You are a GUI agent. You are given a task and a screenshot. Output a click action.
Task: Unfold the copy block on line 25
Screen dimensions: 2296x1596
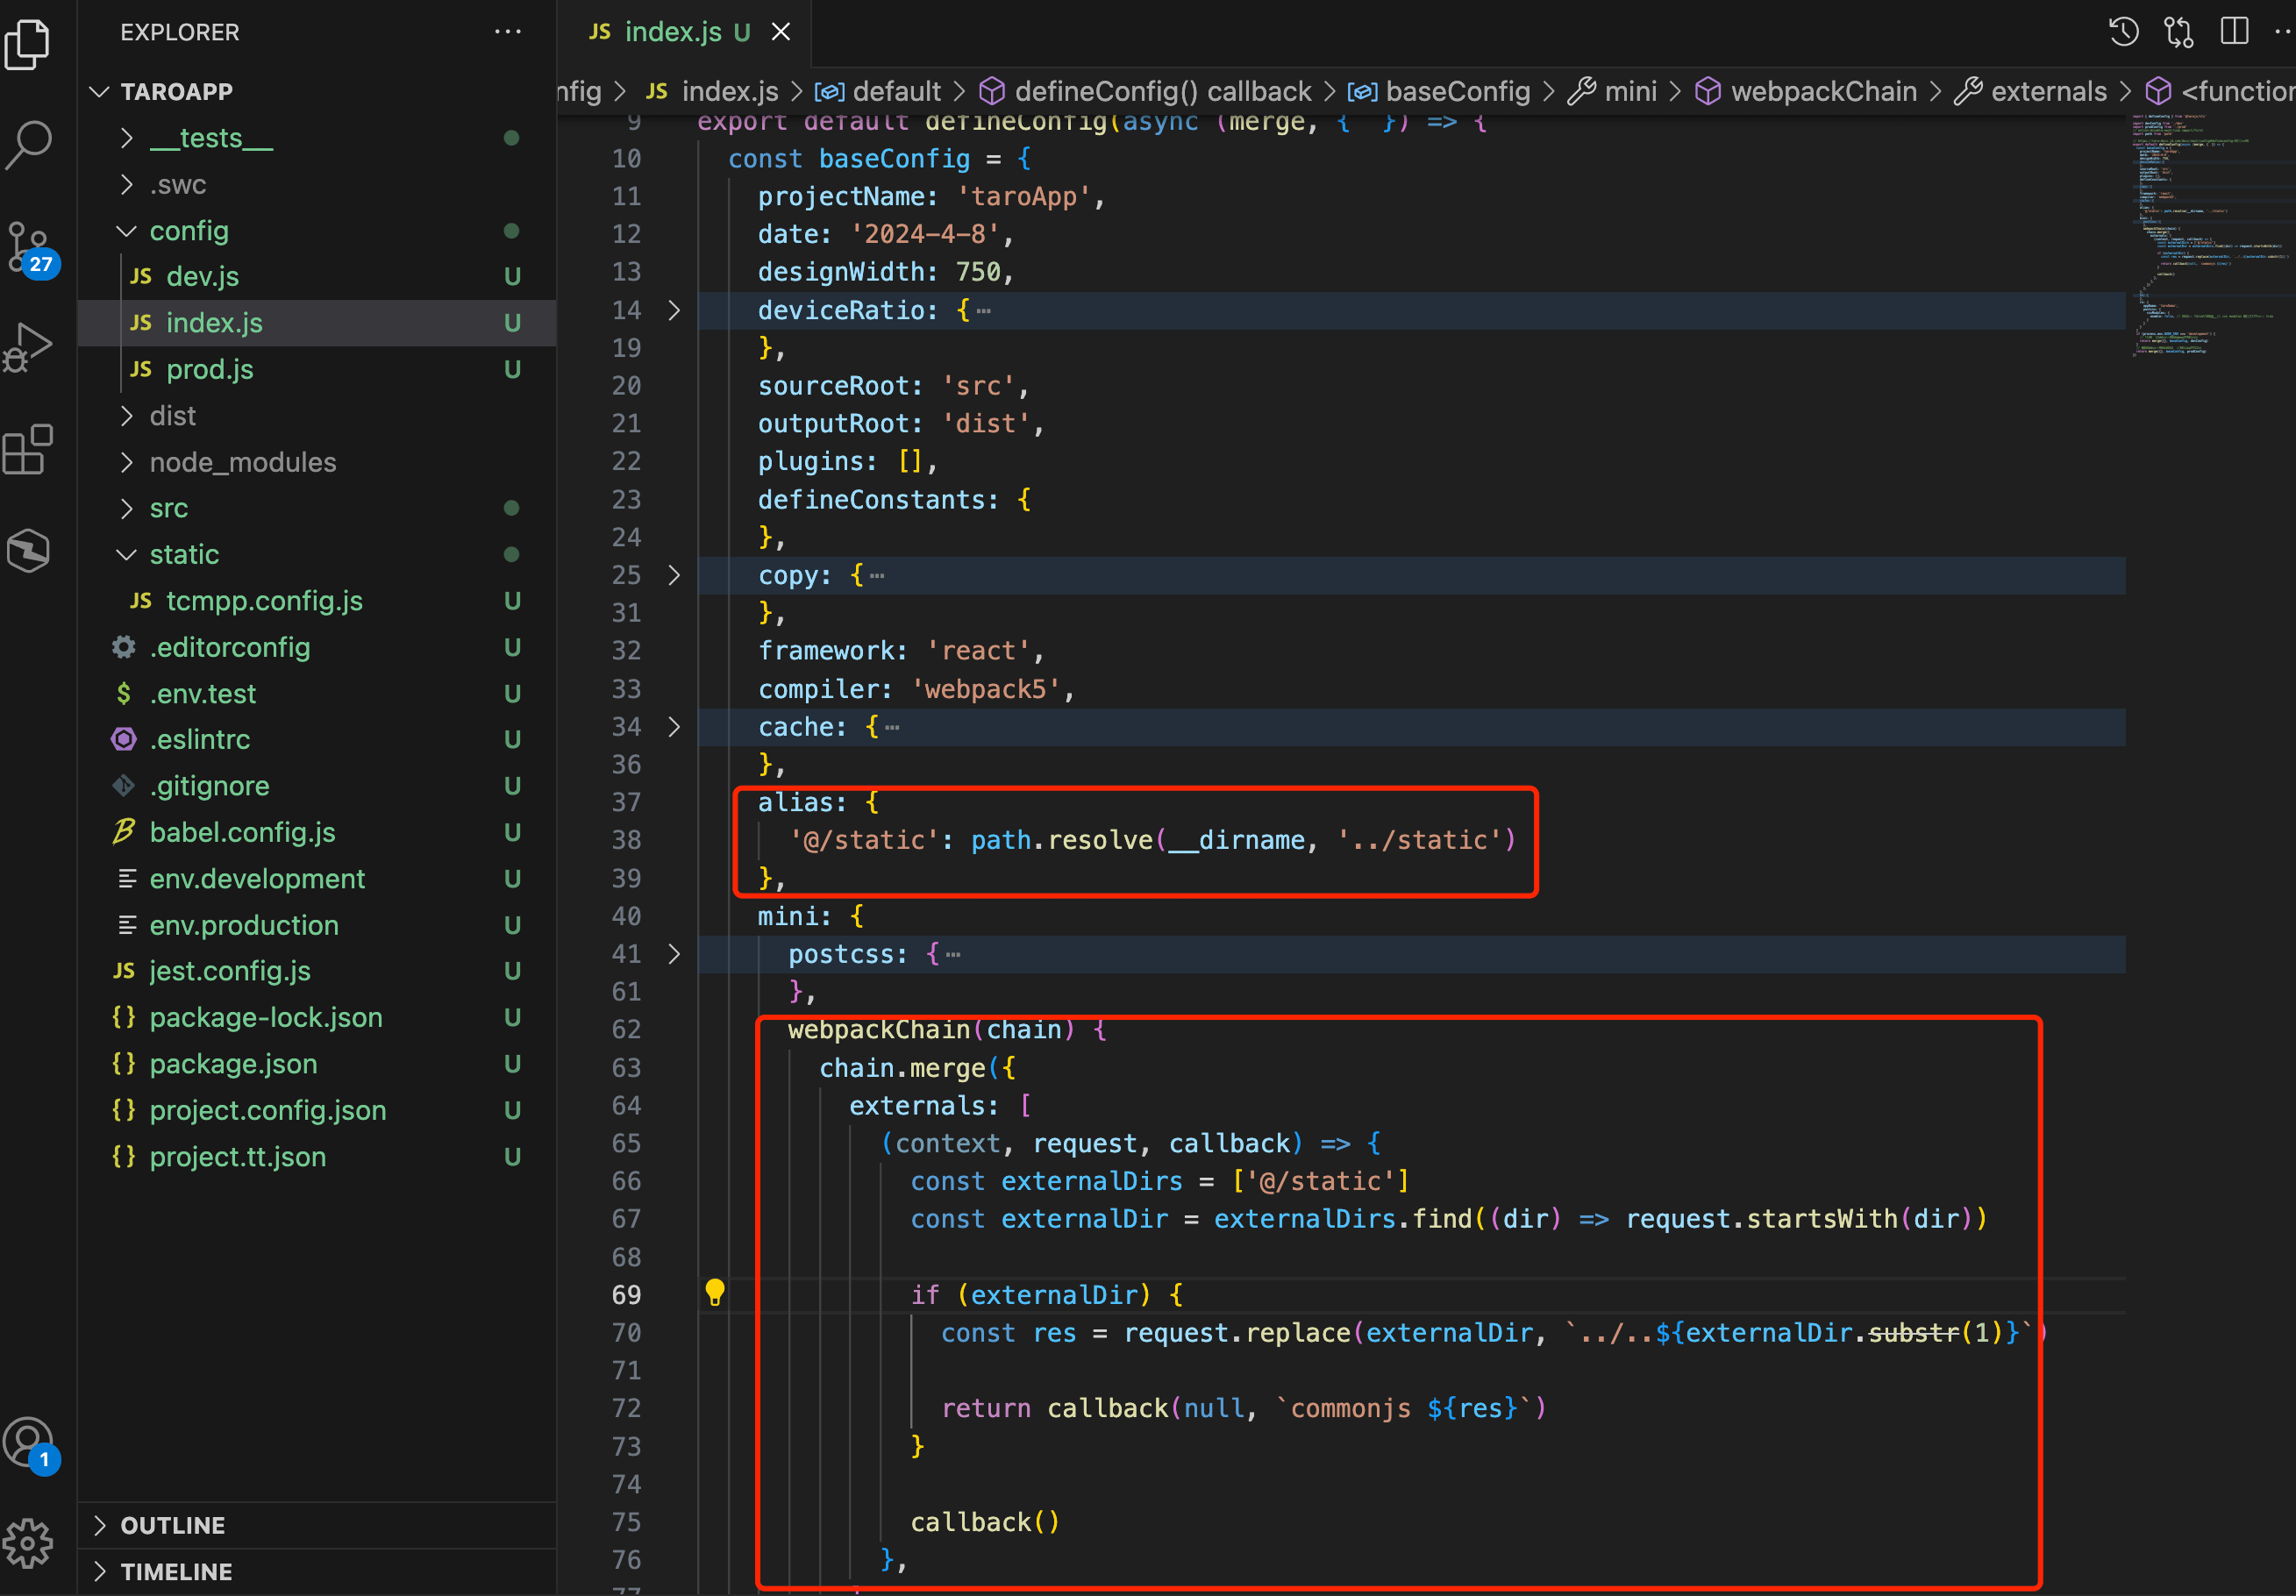674,575
